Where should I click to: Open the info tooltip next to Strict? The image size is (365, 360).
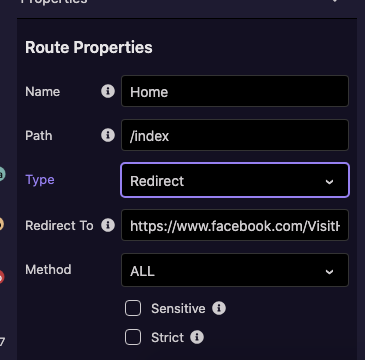click(x=197, y=337)
